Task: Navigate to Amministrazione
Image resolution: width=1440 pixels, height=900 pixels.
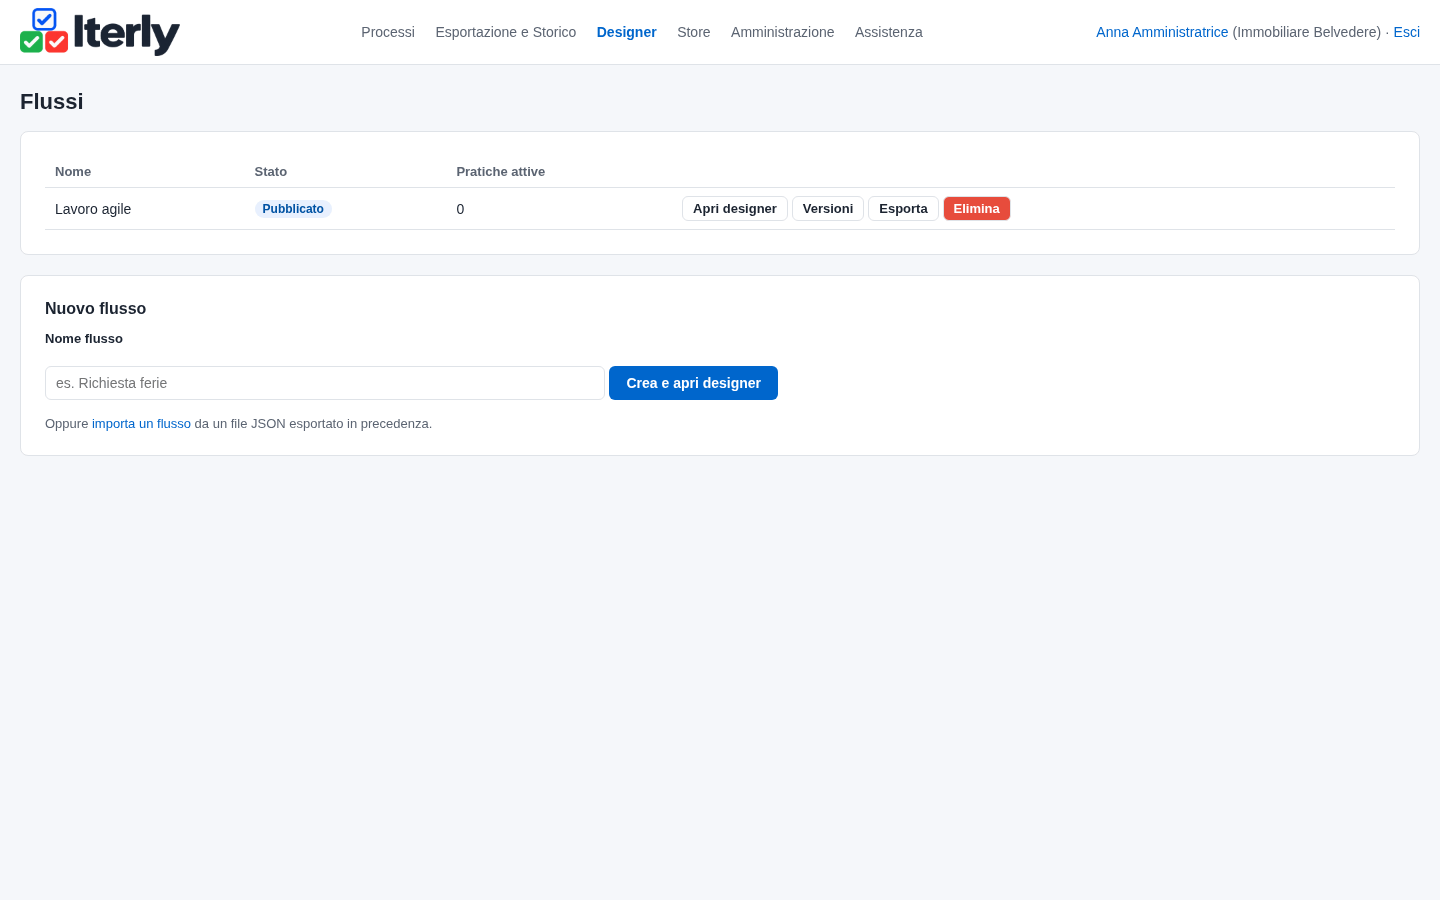Action: (782, 32)
